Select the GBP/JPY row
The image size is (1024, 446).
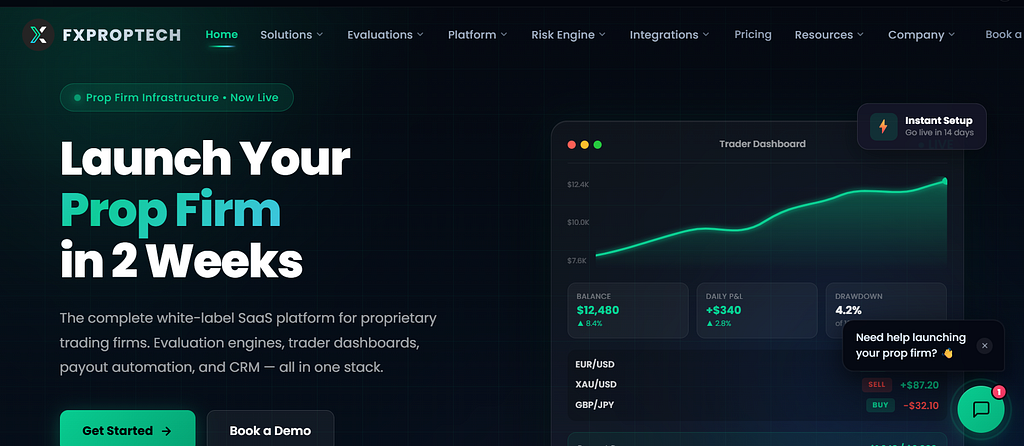click(x=757, y=405)
